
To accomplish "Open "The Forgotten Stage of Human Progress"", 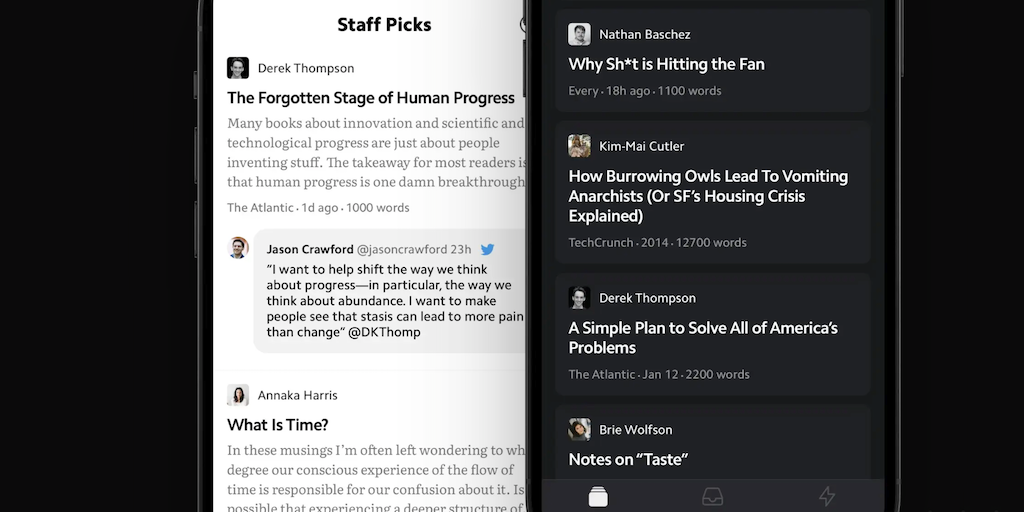I will pos(370,98).
